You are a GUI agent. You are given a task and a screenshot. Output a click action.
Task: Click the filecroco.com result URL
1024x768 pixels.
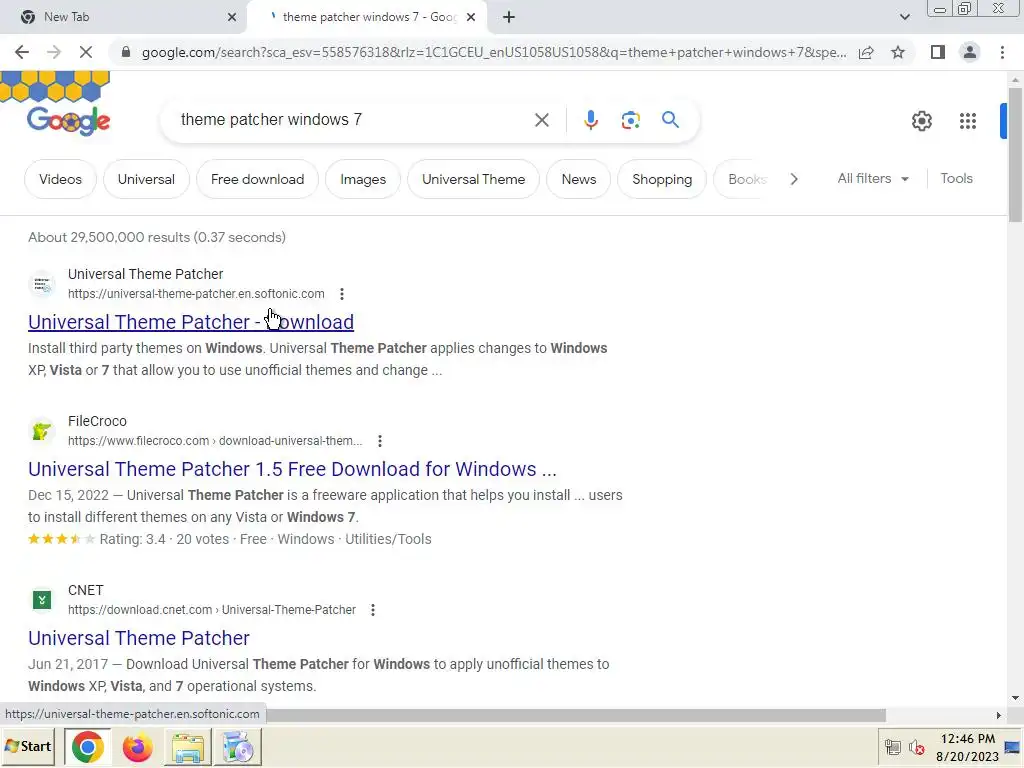tap(215, 441)
